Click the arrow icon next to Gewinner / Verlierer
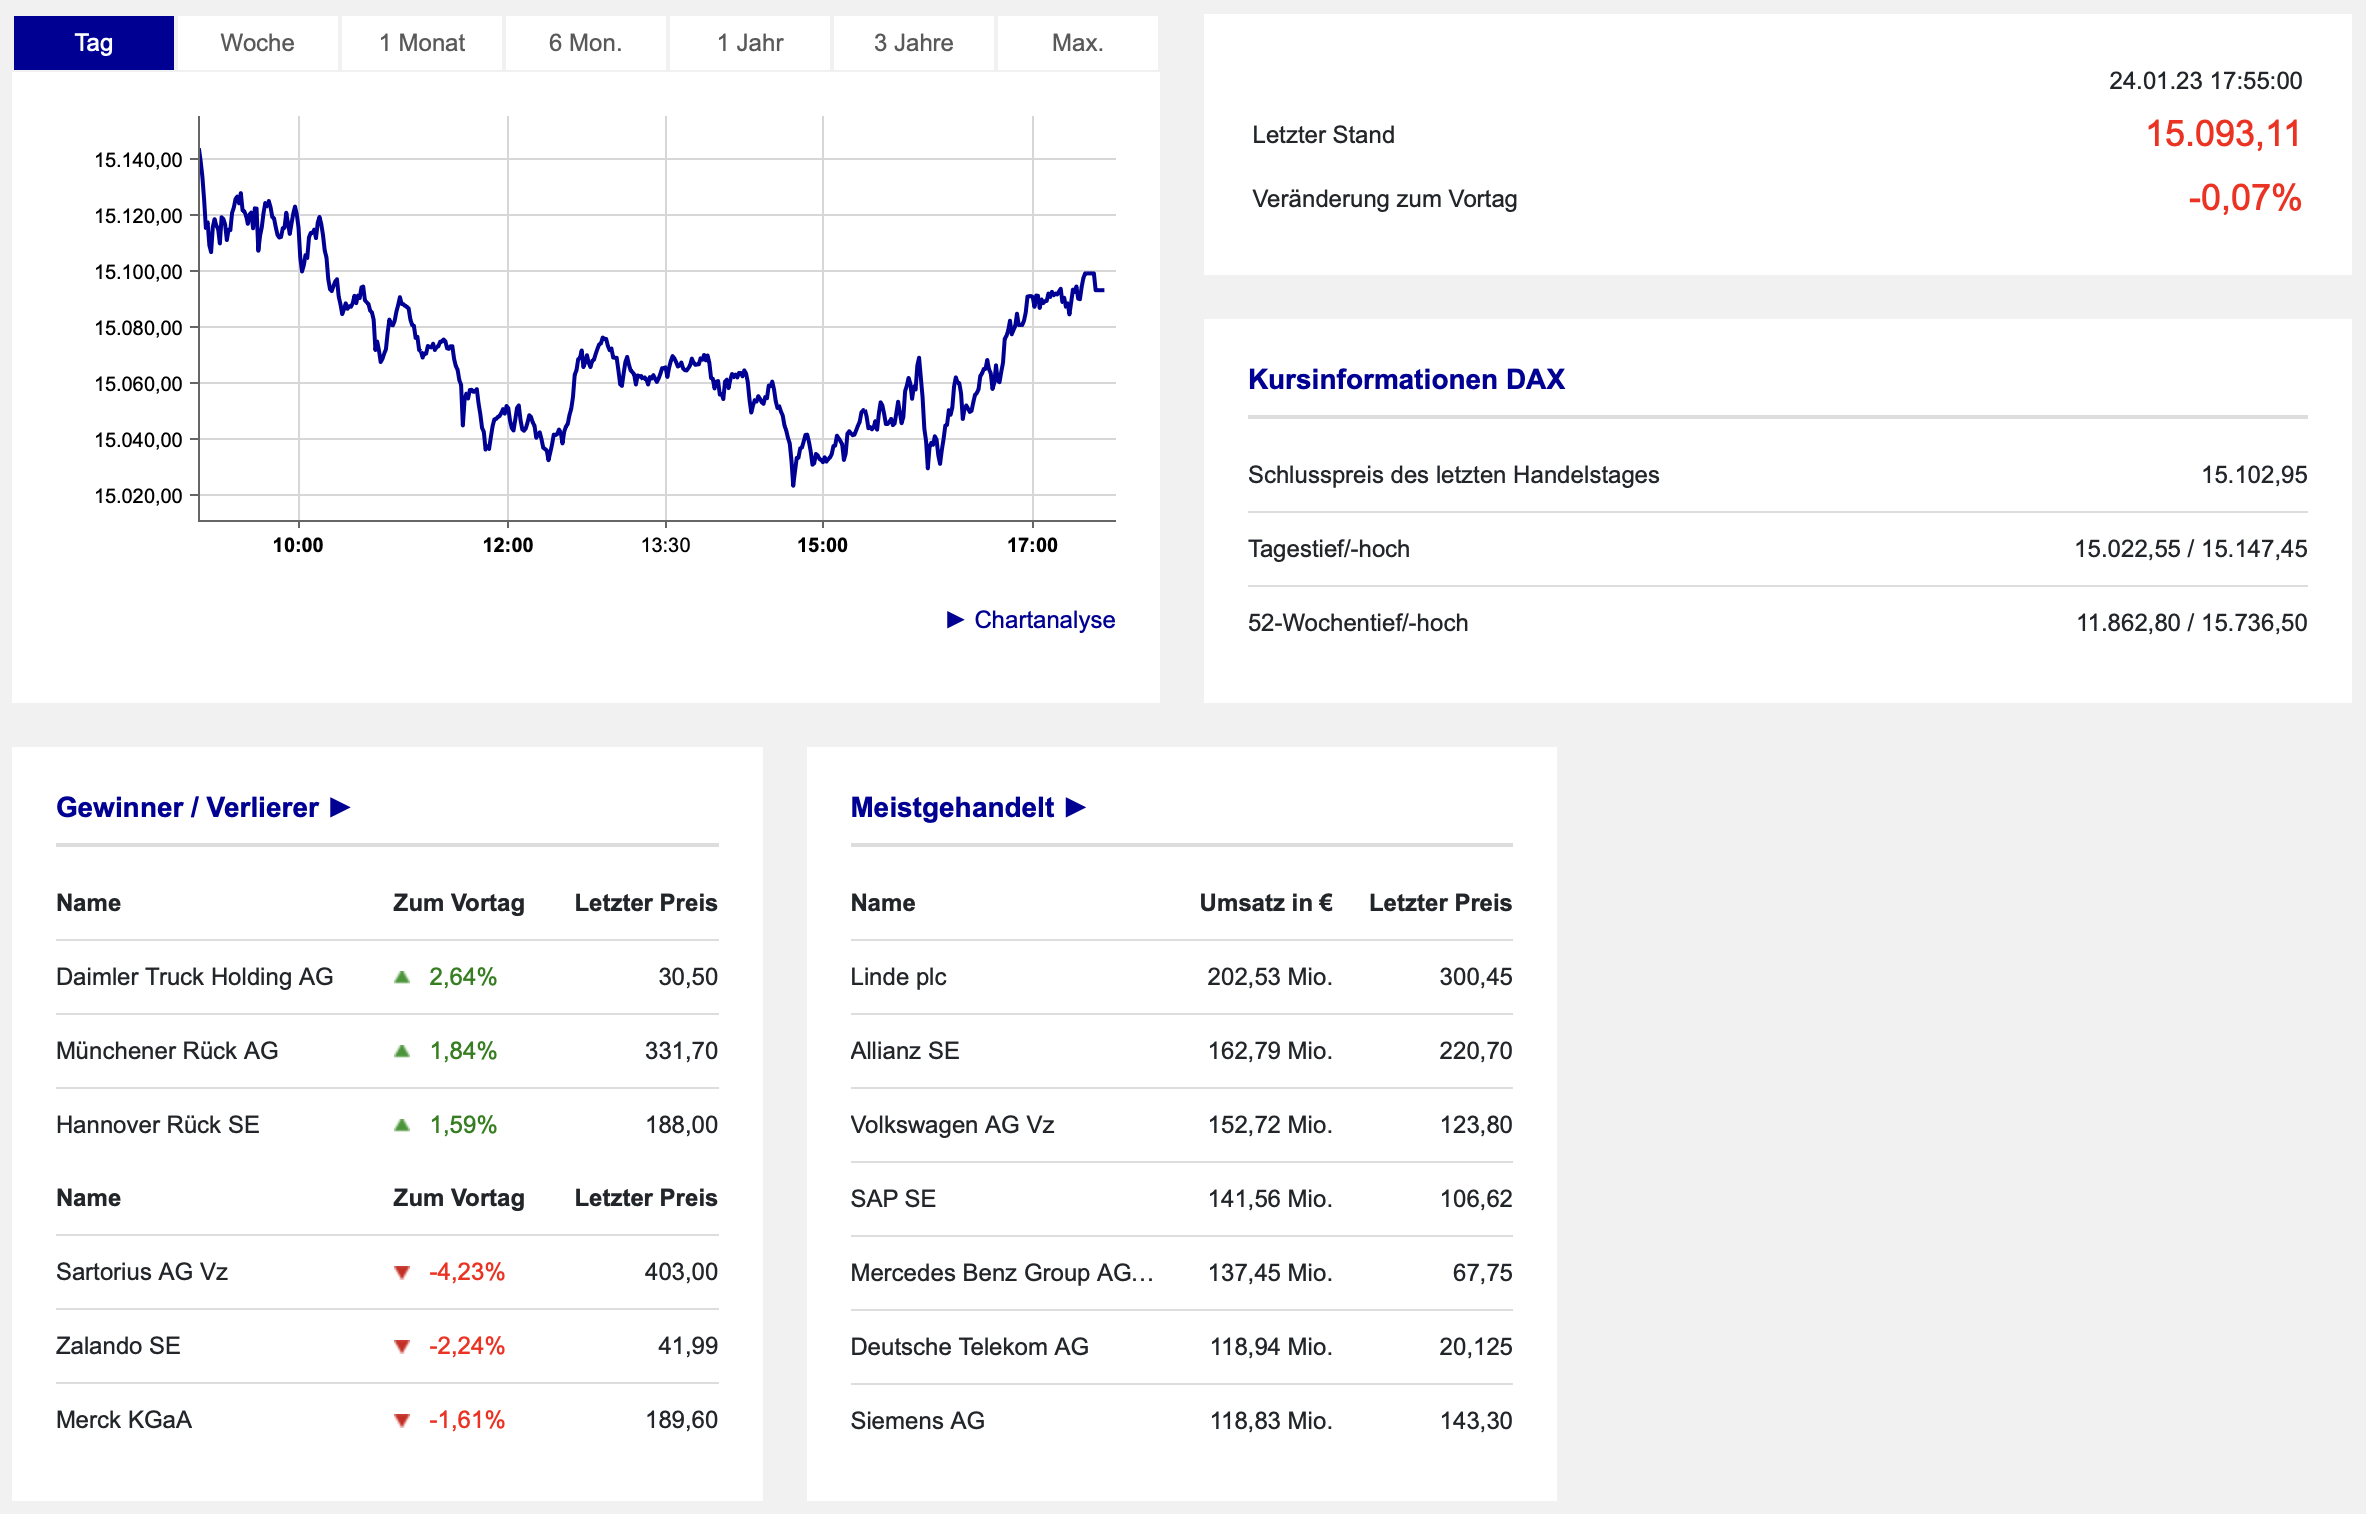This screenshot has width=2366, height=1514. tap(340, 807)
